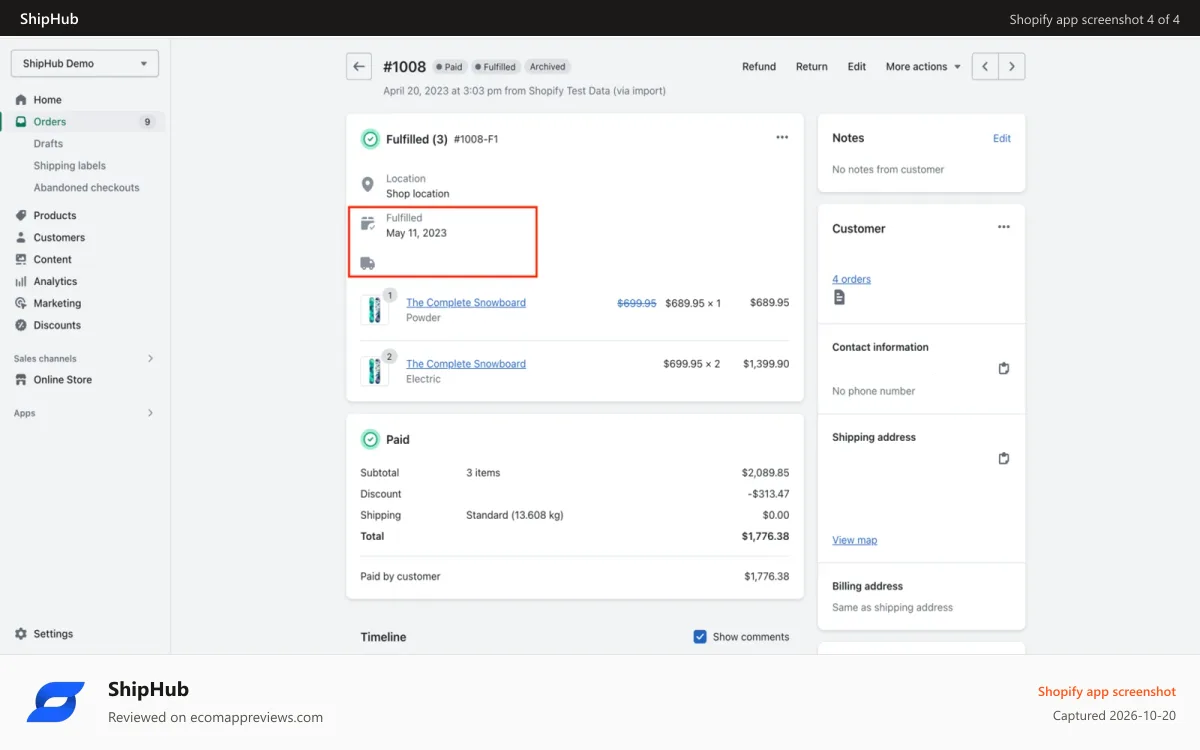The width and height of the screenshot is (1200, 750).
Task: Open the ShipHub Demo store selector
Action: tap(84, 63)
